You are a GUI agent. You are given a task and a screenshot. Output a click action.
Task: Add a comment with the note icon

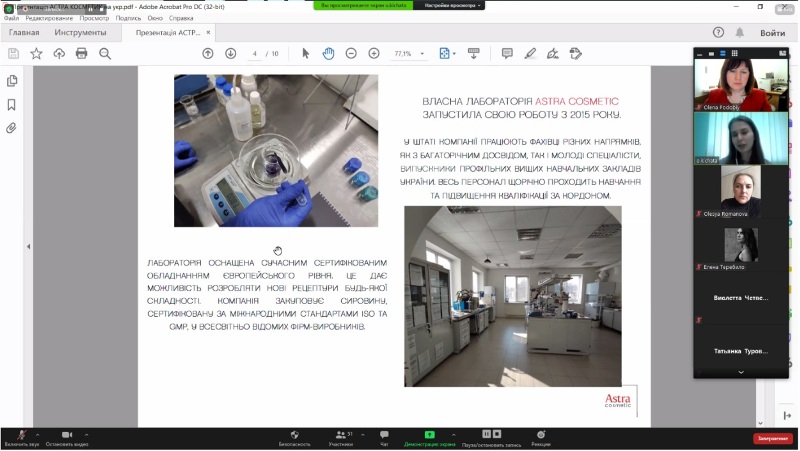pyautogui.click(x=507, y=53)
